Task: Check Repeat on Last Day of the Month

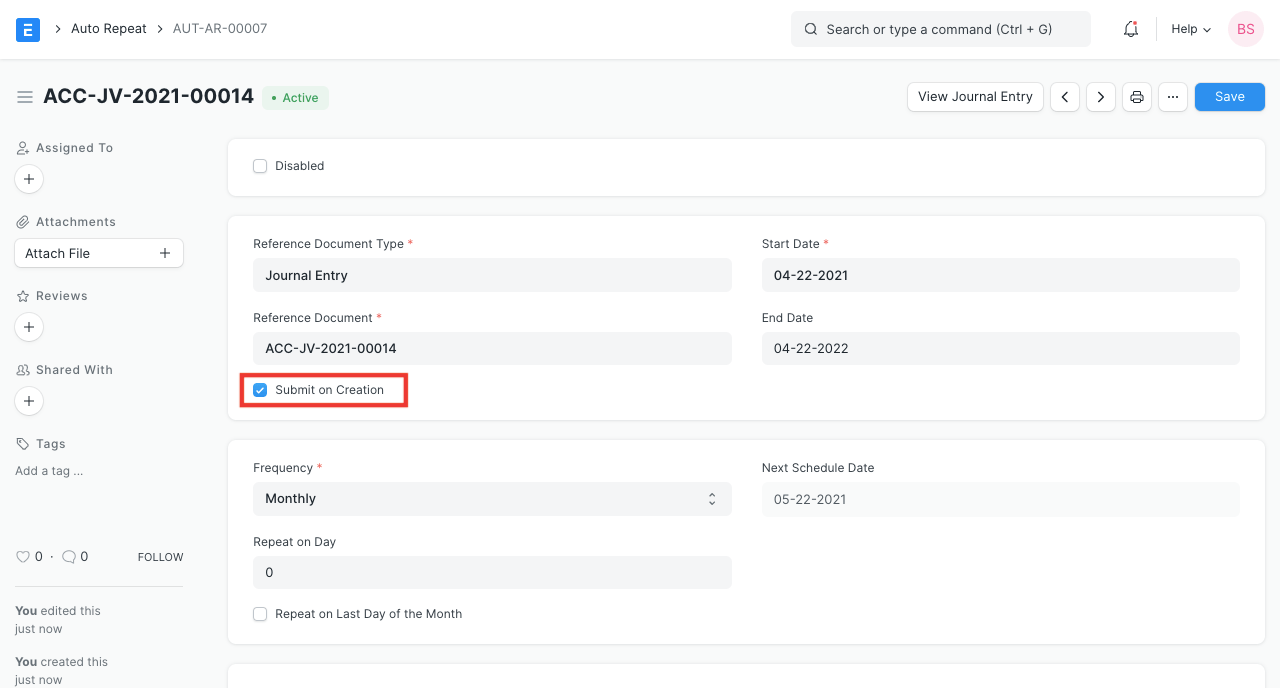Action: click(x=260, y=614)
